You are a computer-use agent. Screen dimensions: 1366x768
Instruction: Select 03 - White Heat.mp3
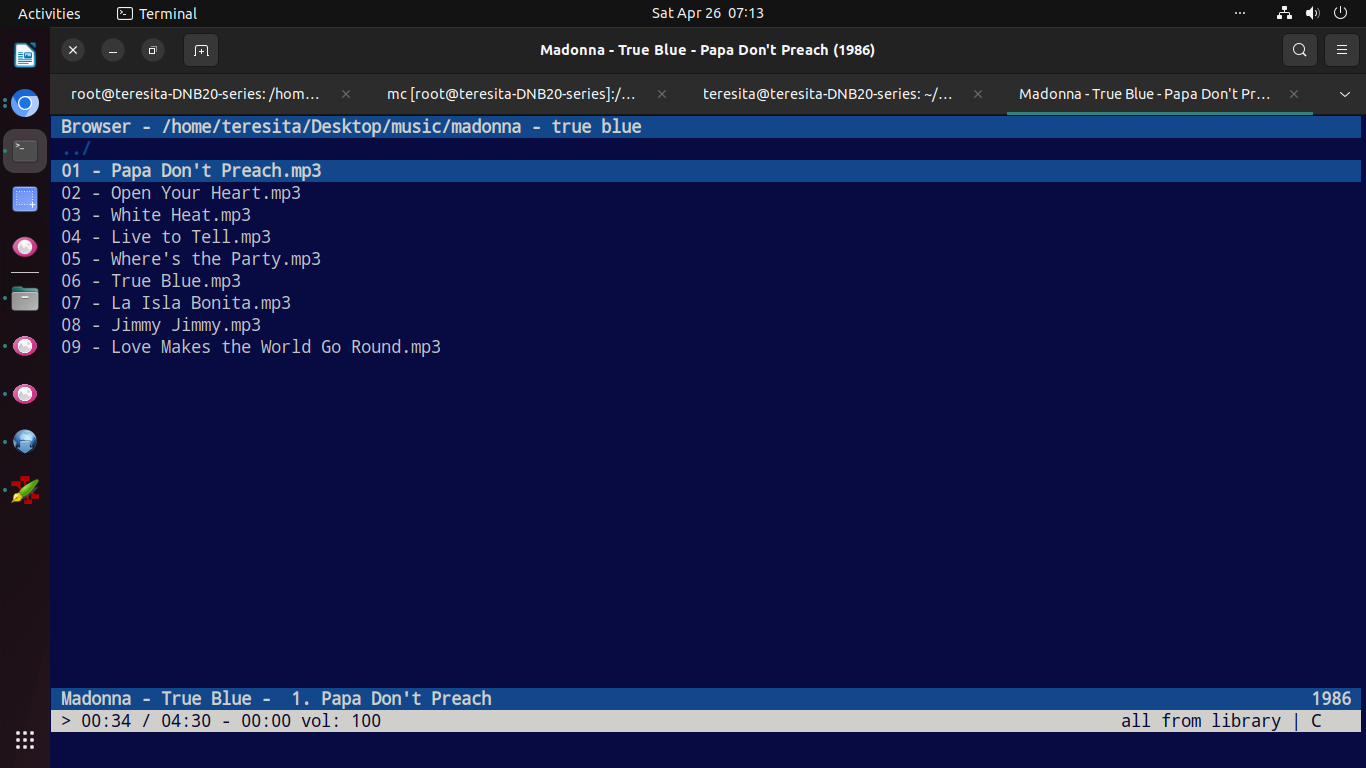tap(156, 215)
